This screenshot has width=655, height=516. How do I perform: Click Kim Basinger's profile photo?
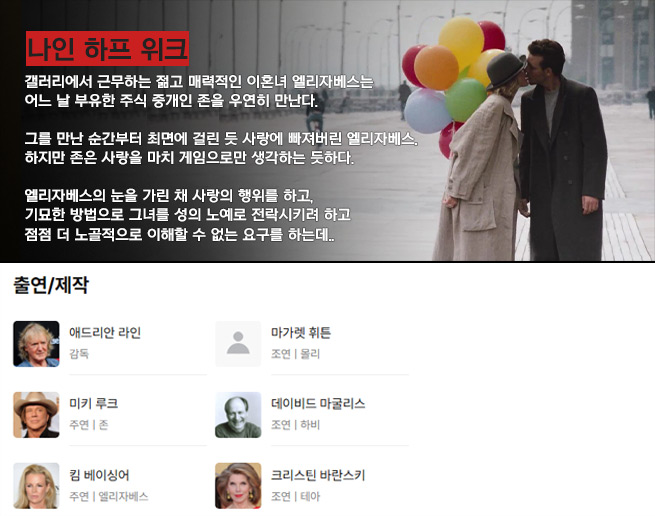(x=36, y=486)
